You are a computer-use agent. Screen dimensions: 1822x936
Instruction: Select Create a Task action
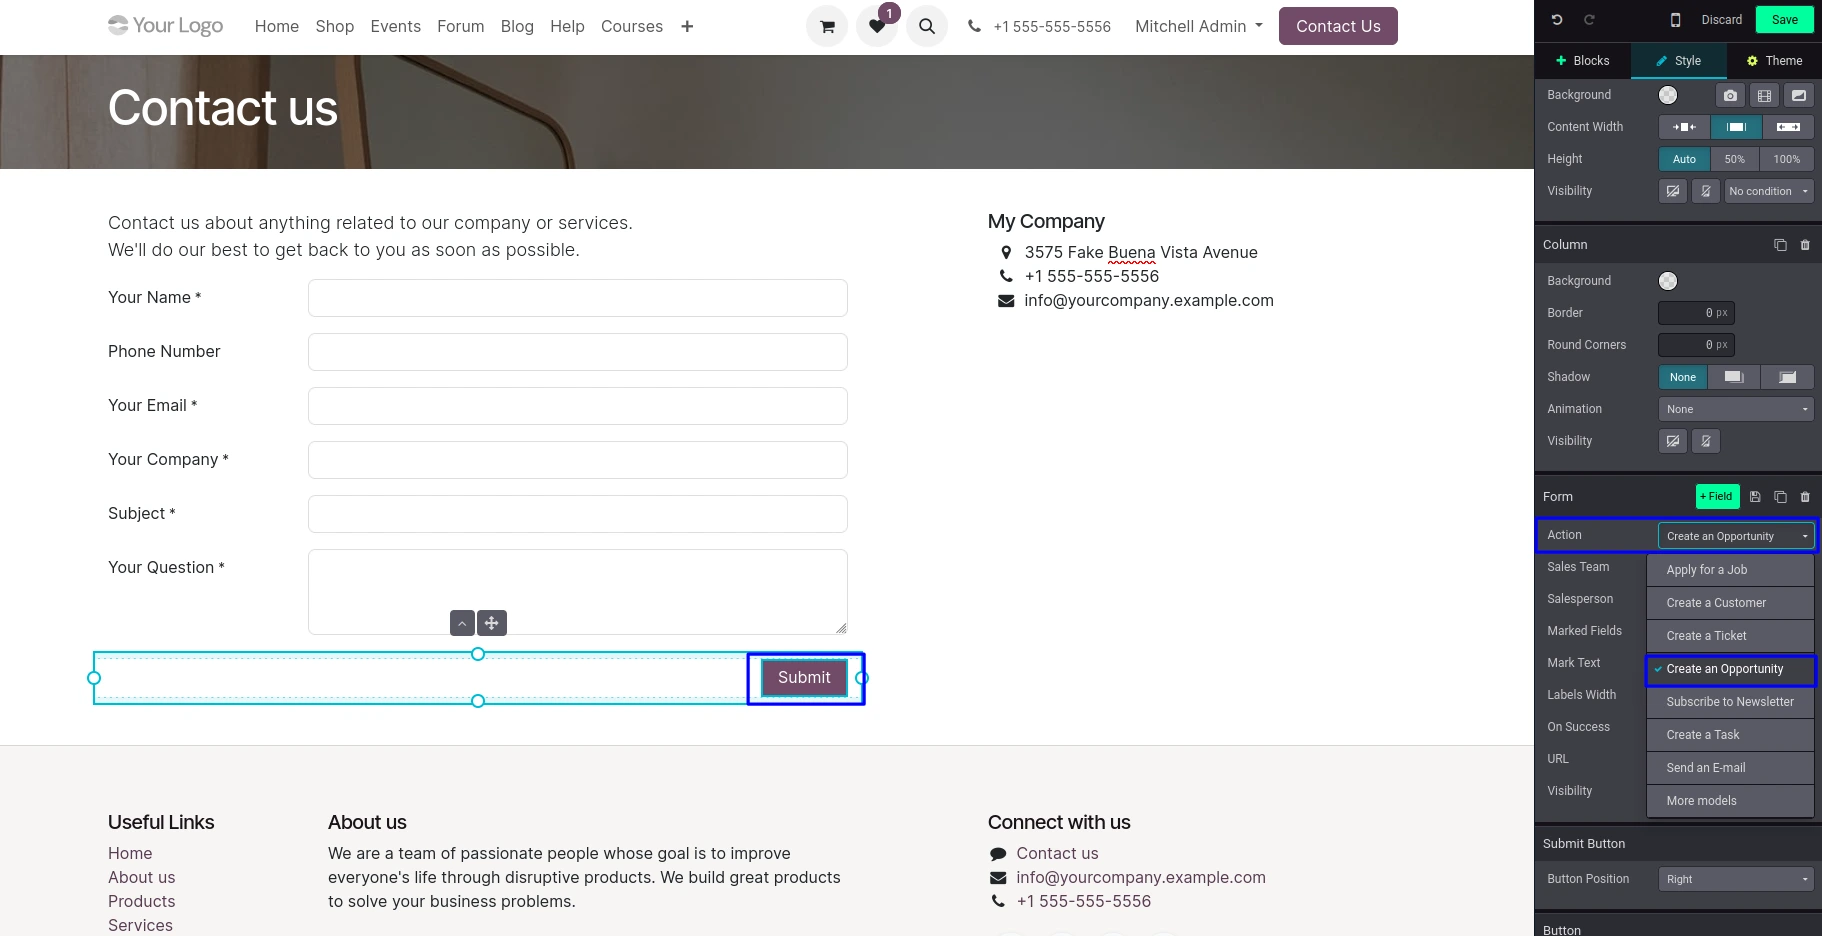click(1730, 735)
